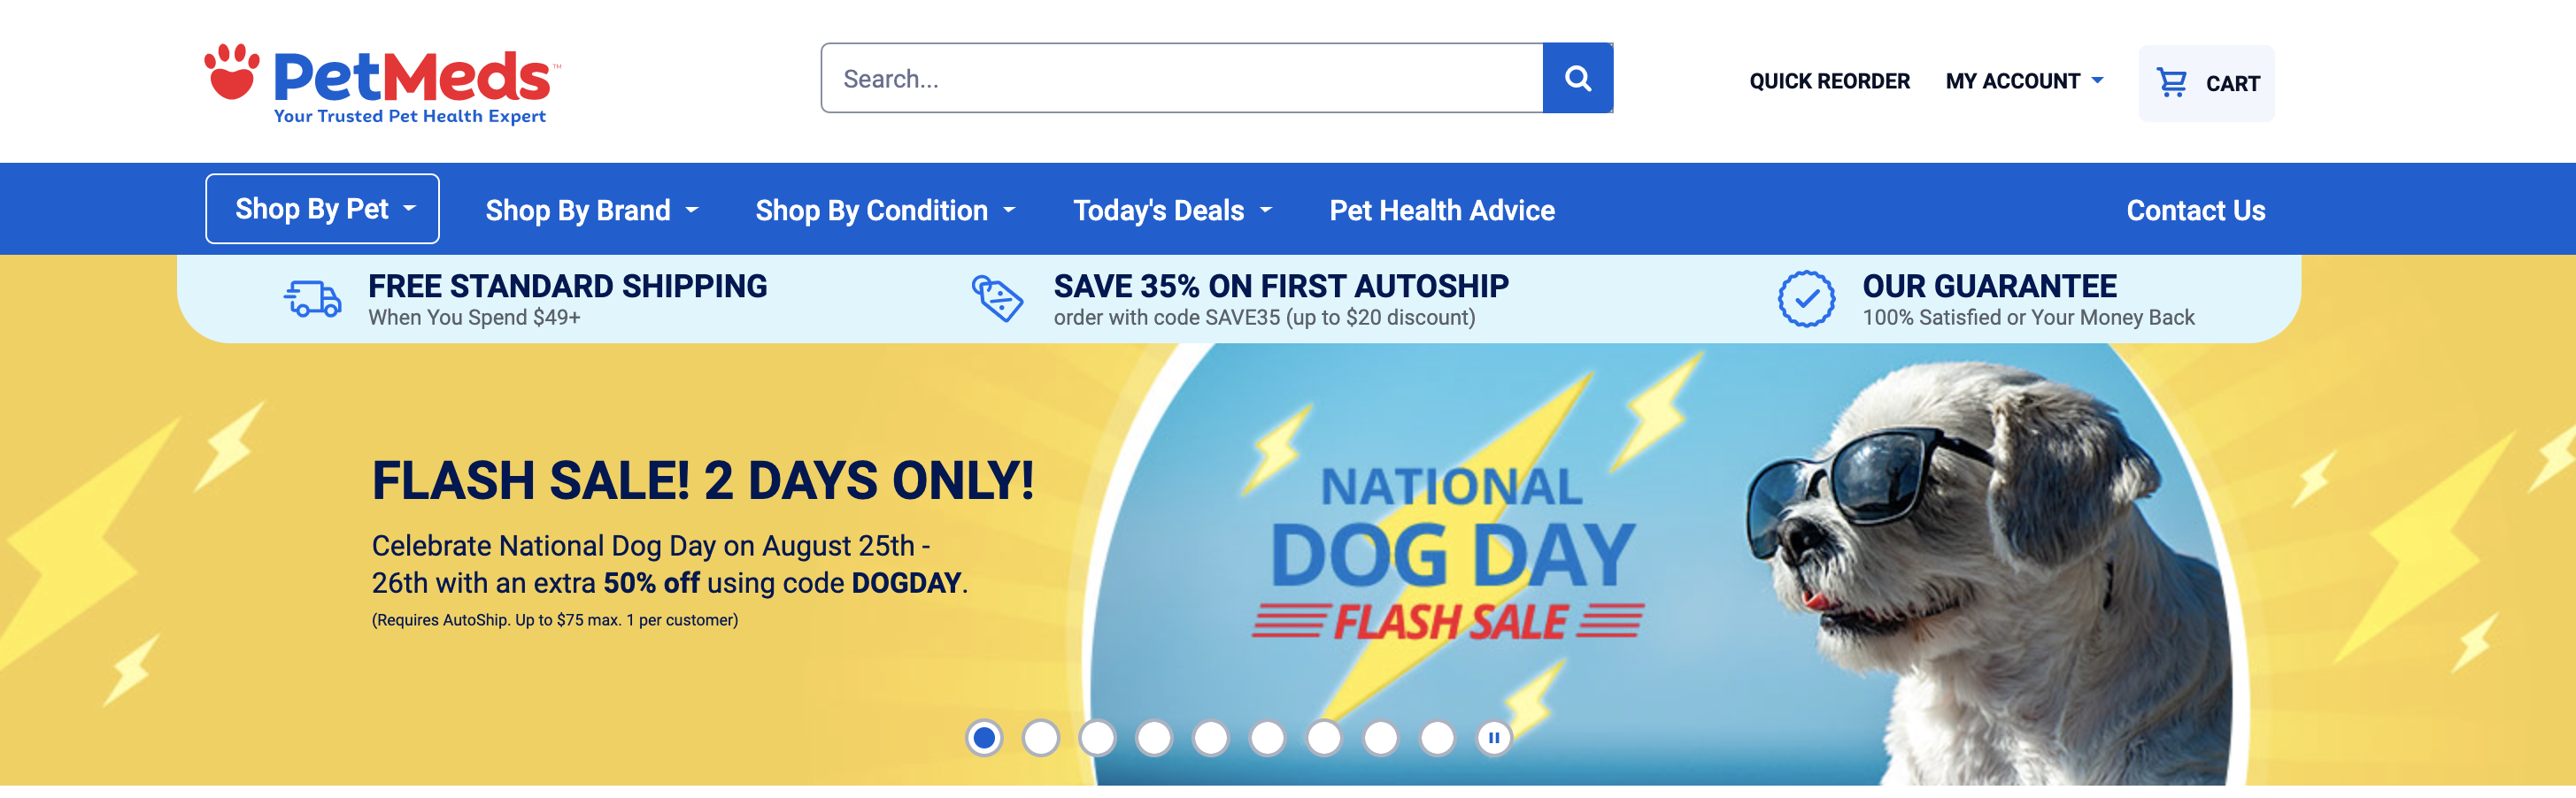Click the PetMeds paw logo
The height and width of the screenshot is (798, 2576).
(x=231, y=72)
